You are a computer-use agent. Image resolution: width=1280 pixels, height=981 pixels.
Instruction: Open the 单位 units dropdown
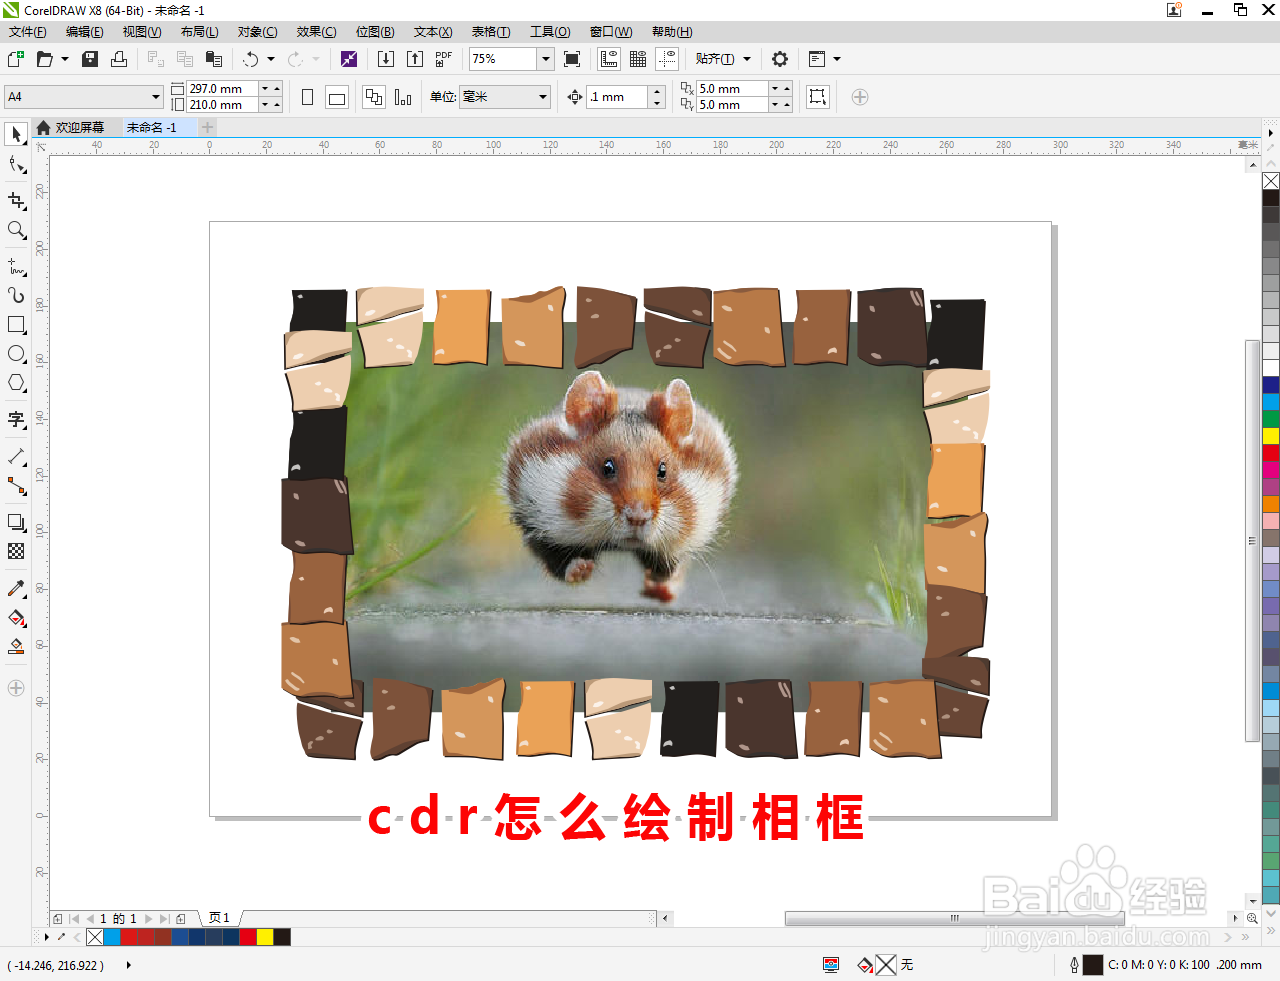point(541,96)
